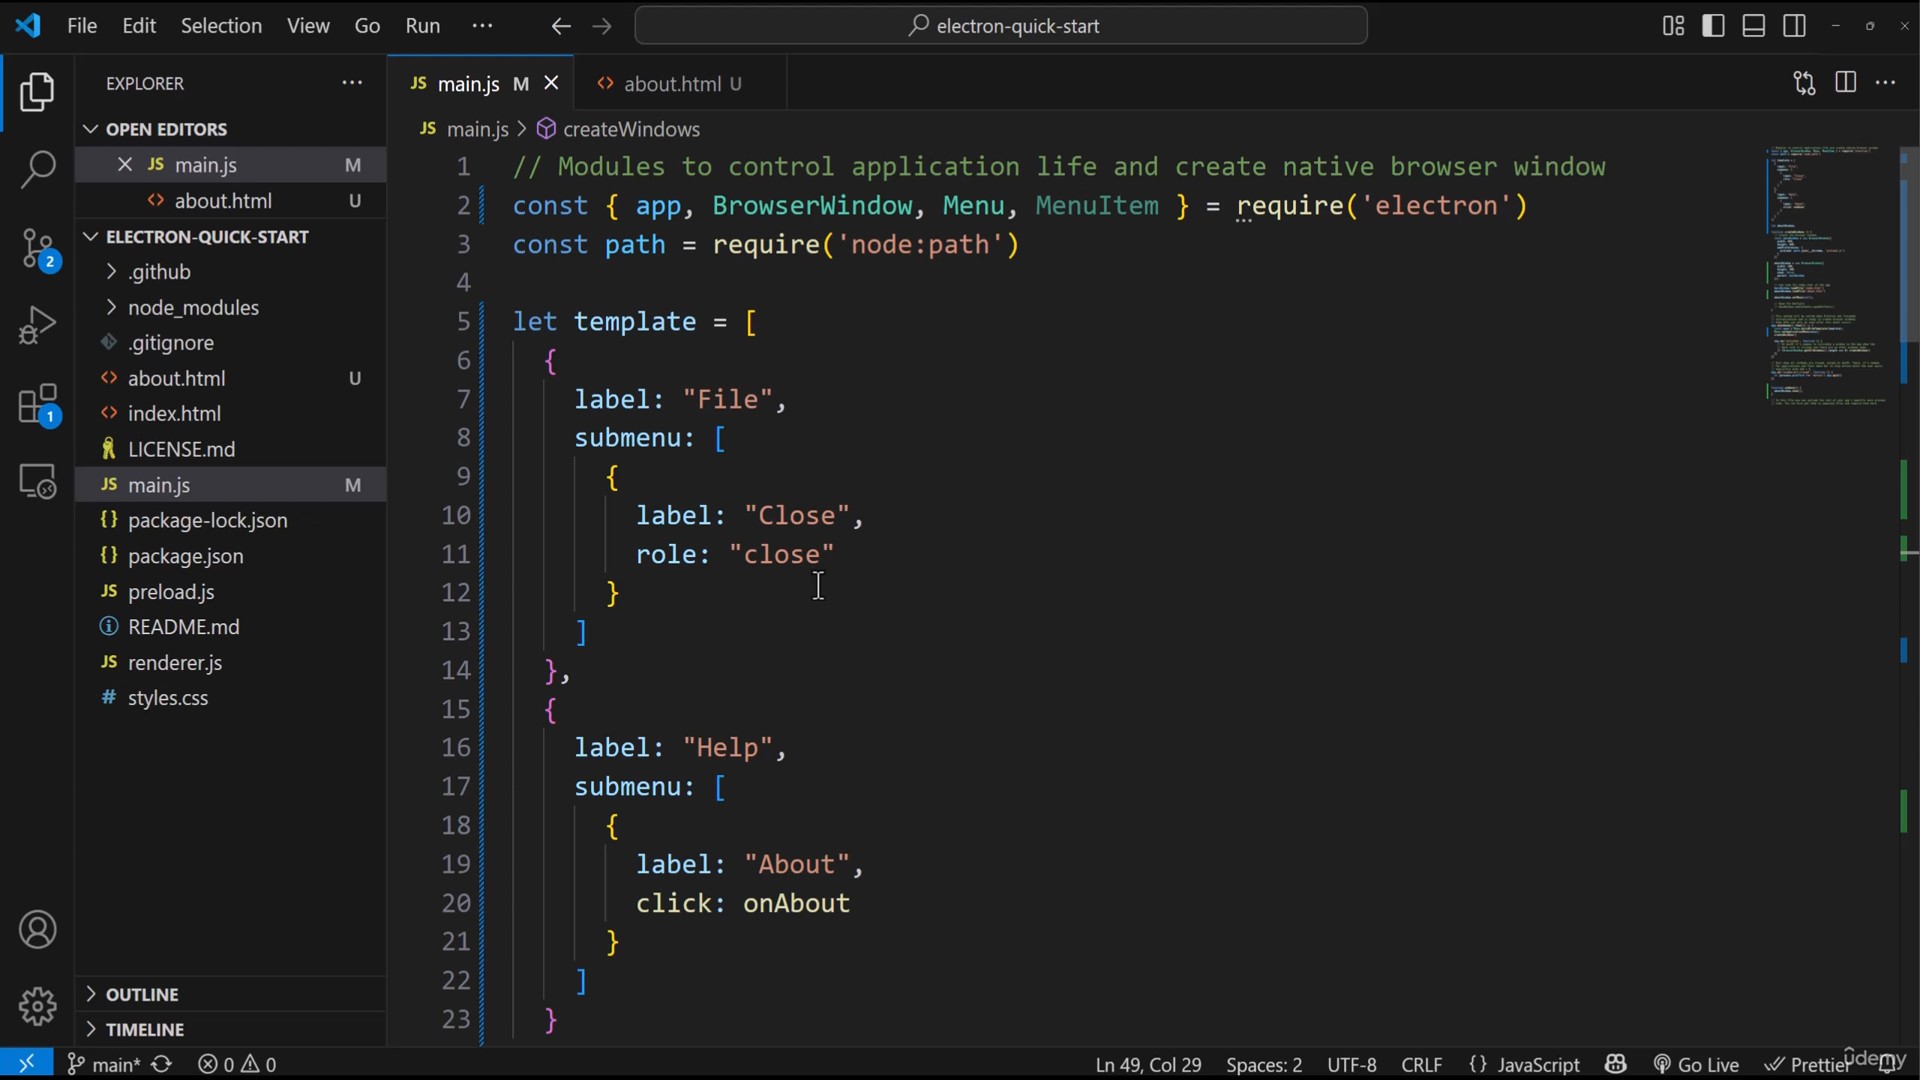Toggle Primary Side Bar visibility
This screenshot has width=1920, height=1080.
(1713, 26)
